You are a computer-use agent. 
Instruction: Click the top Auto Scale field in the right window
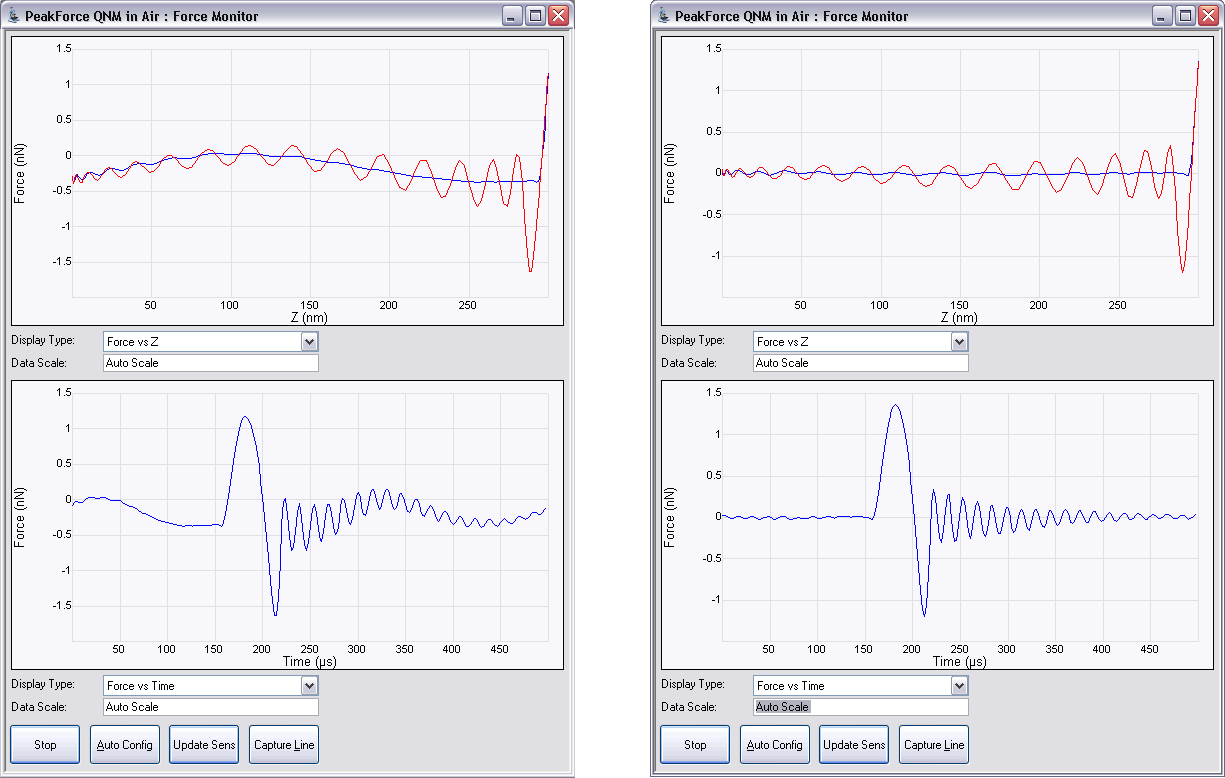pyautogui.click(x=860, y=363)
